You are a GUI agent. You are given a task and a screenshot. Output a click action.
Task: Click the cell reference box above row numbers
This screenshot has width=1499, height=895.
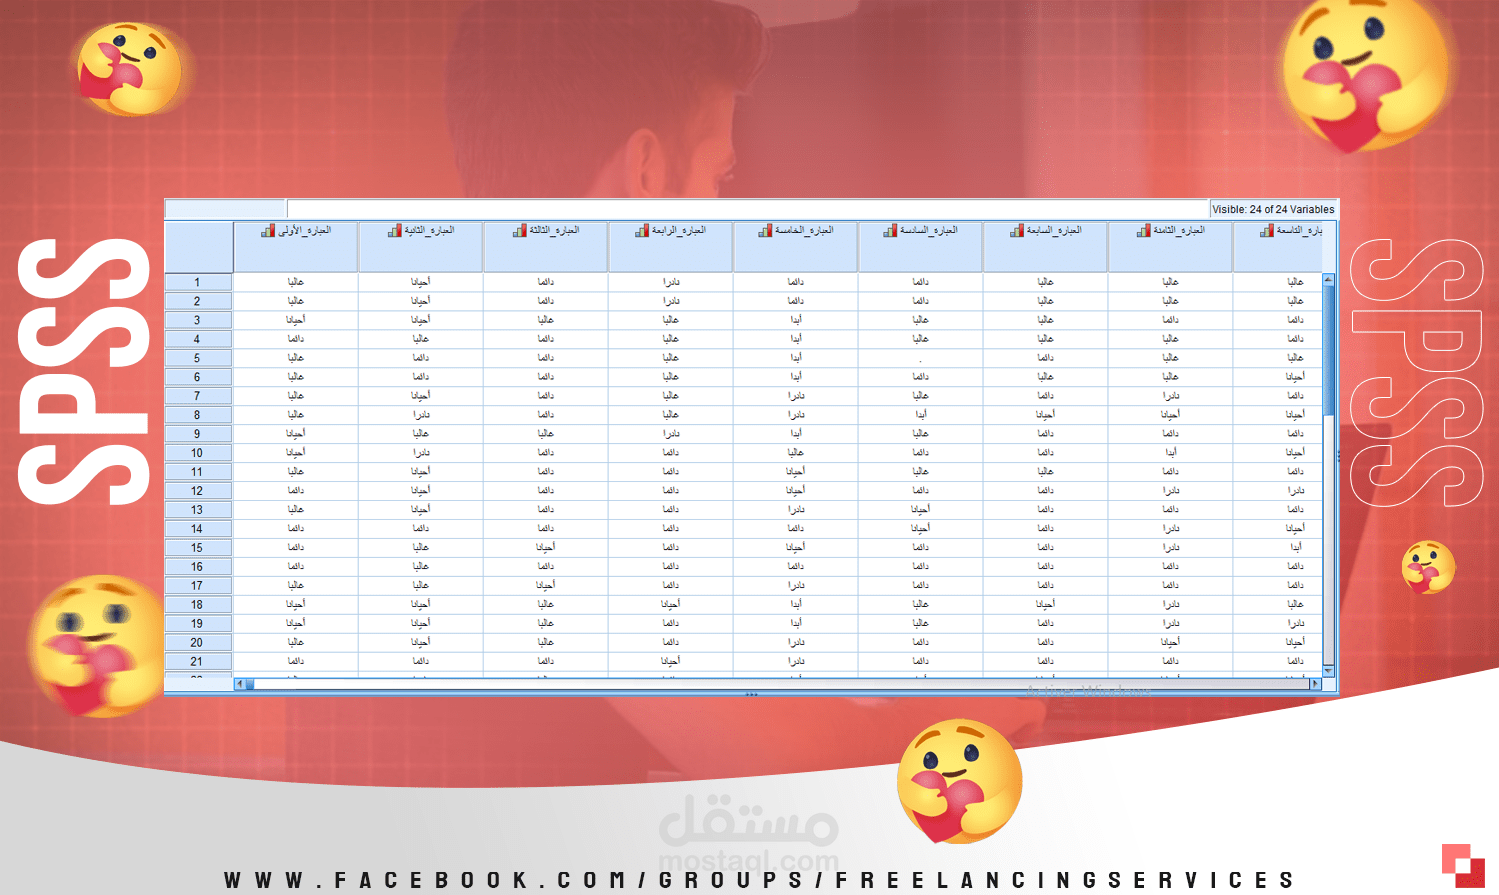pyautogui.click(x=226, y=209)
